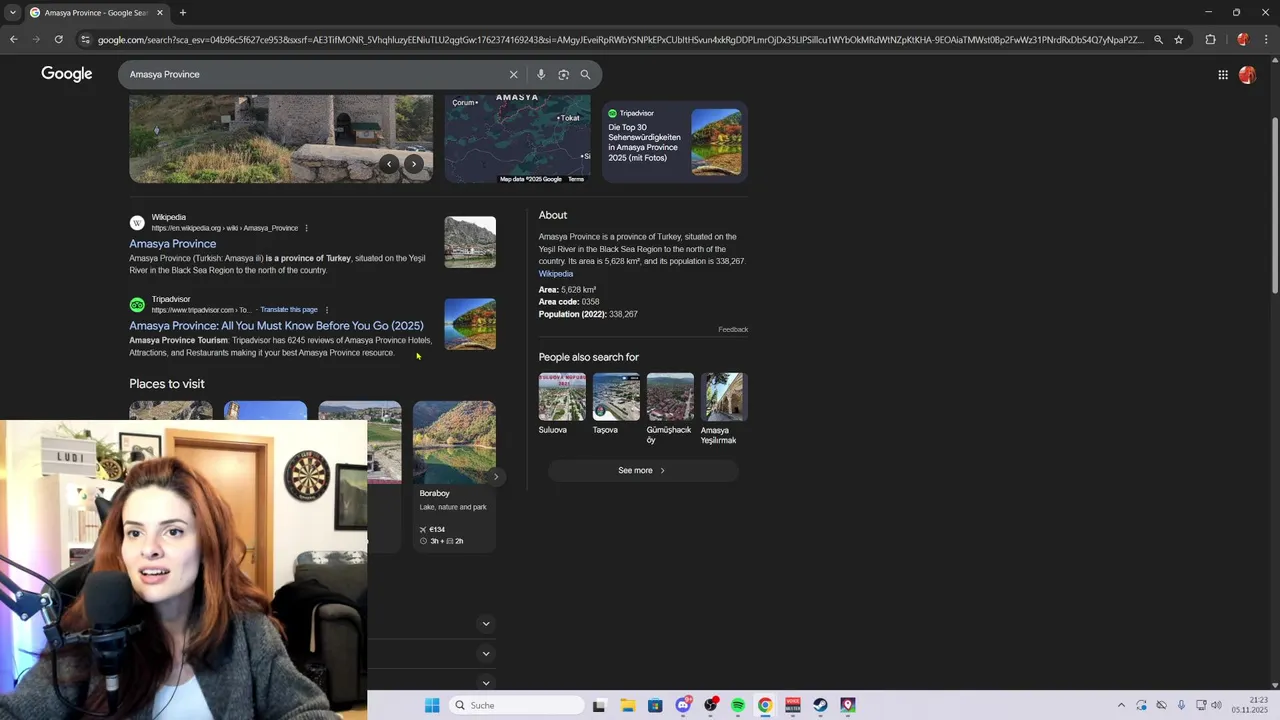Open the map app on taskbar

848,705
